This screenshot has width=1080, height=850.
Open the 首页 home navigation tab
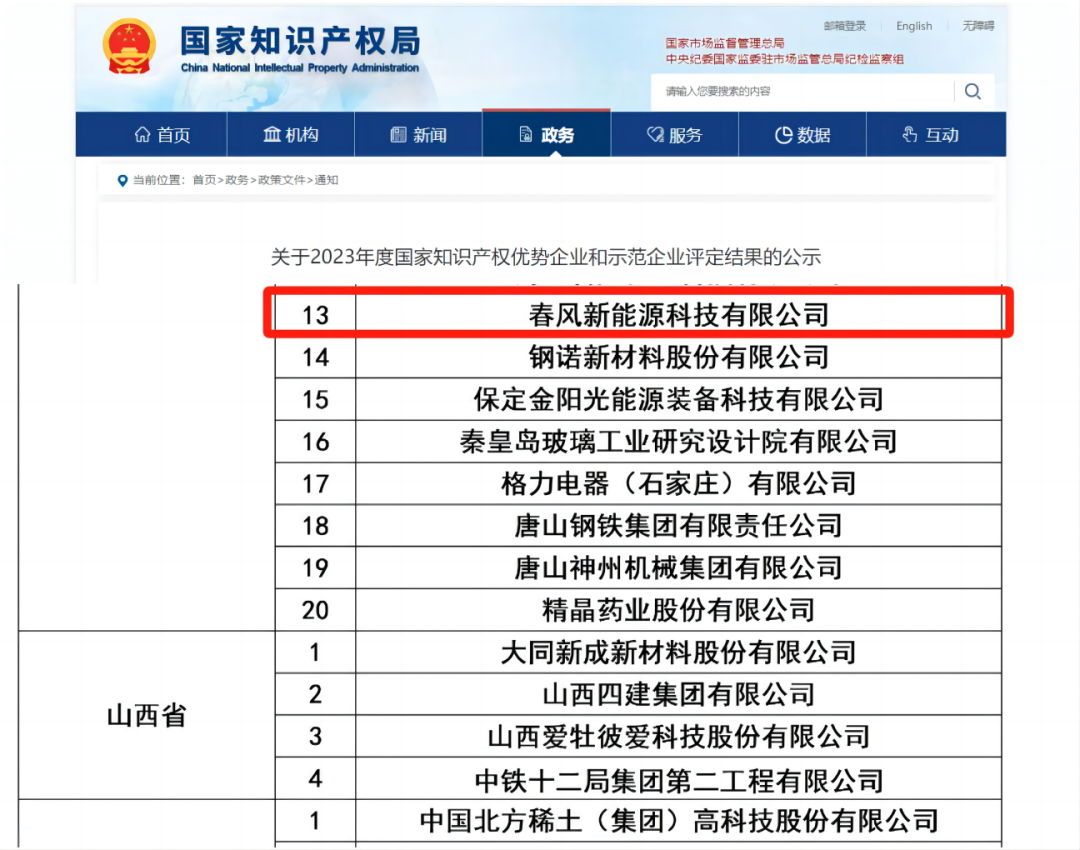(162, 135)
